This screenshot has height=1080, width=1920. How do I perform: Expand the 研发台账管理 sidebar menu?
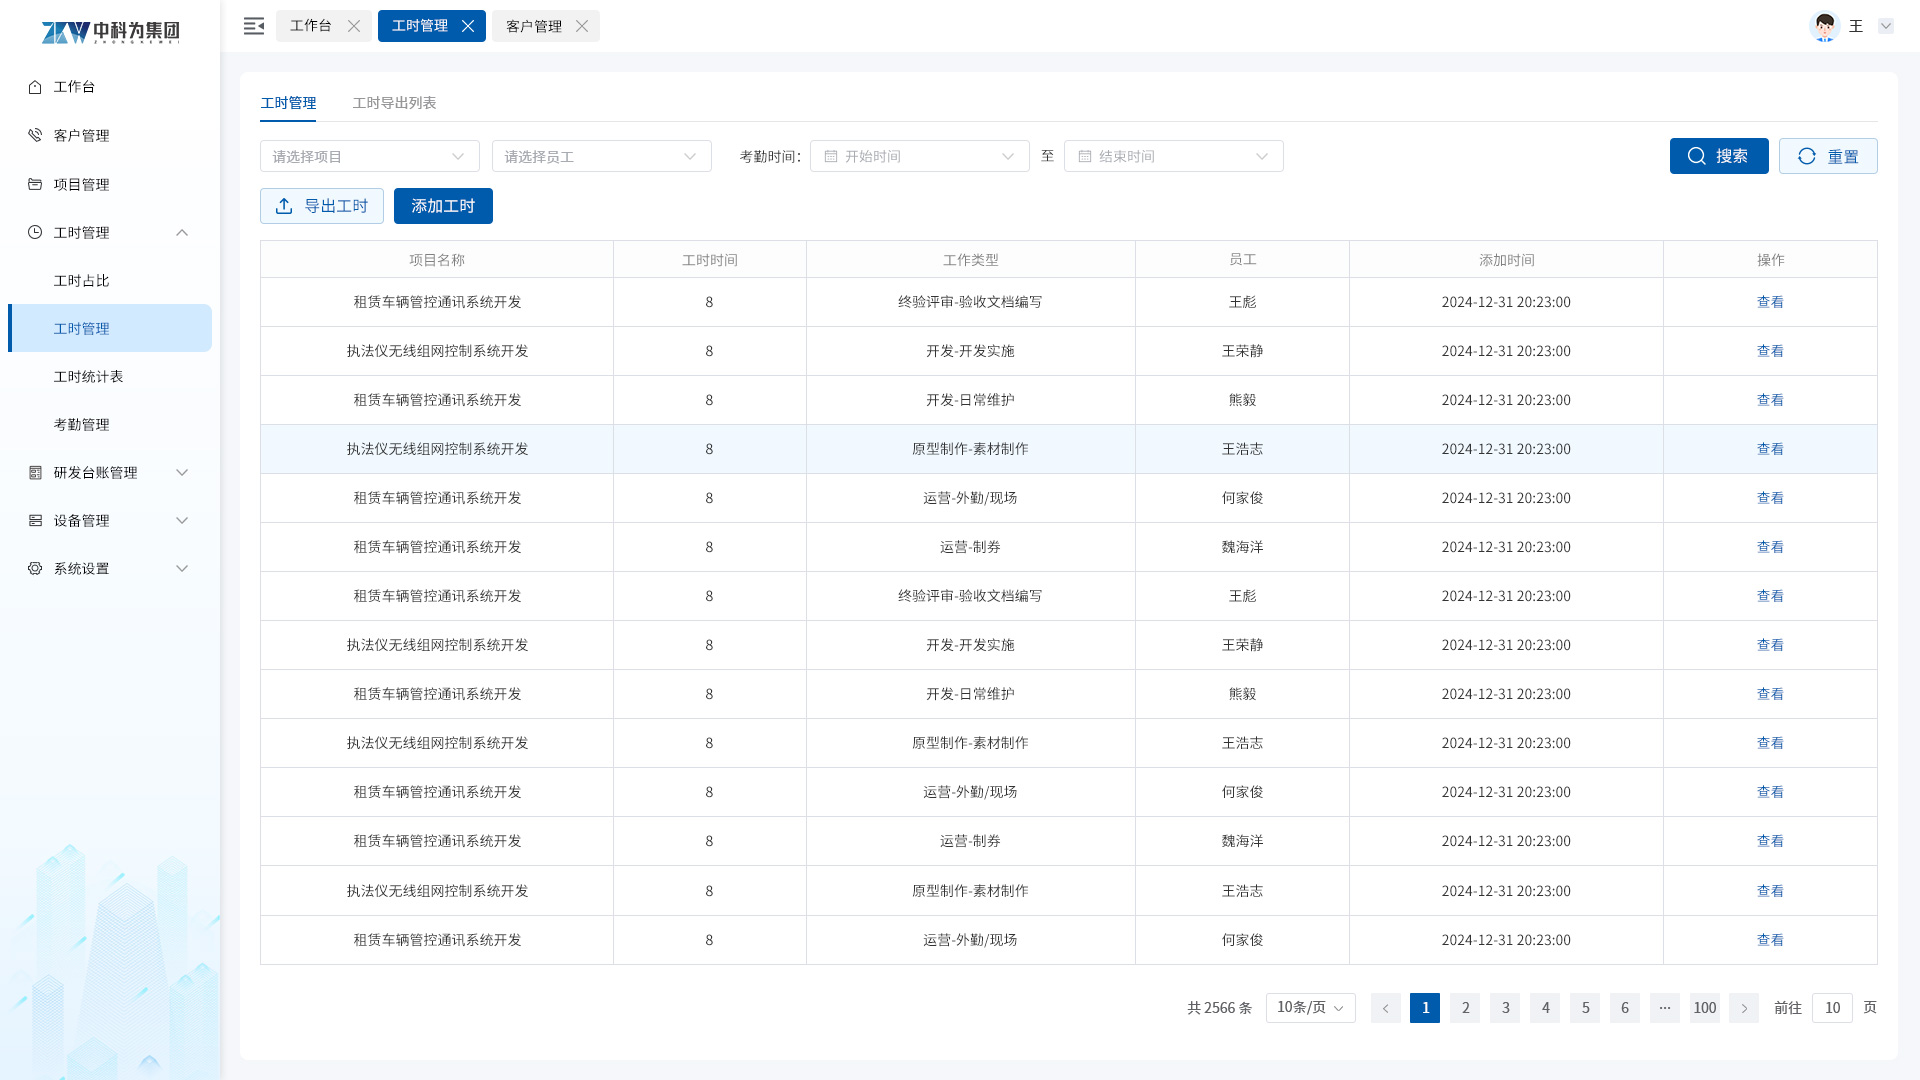181,472
